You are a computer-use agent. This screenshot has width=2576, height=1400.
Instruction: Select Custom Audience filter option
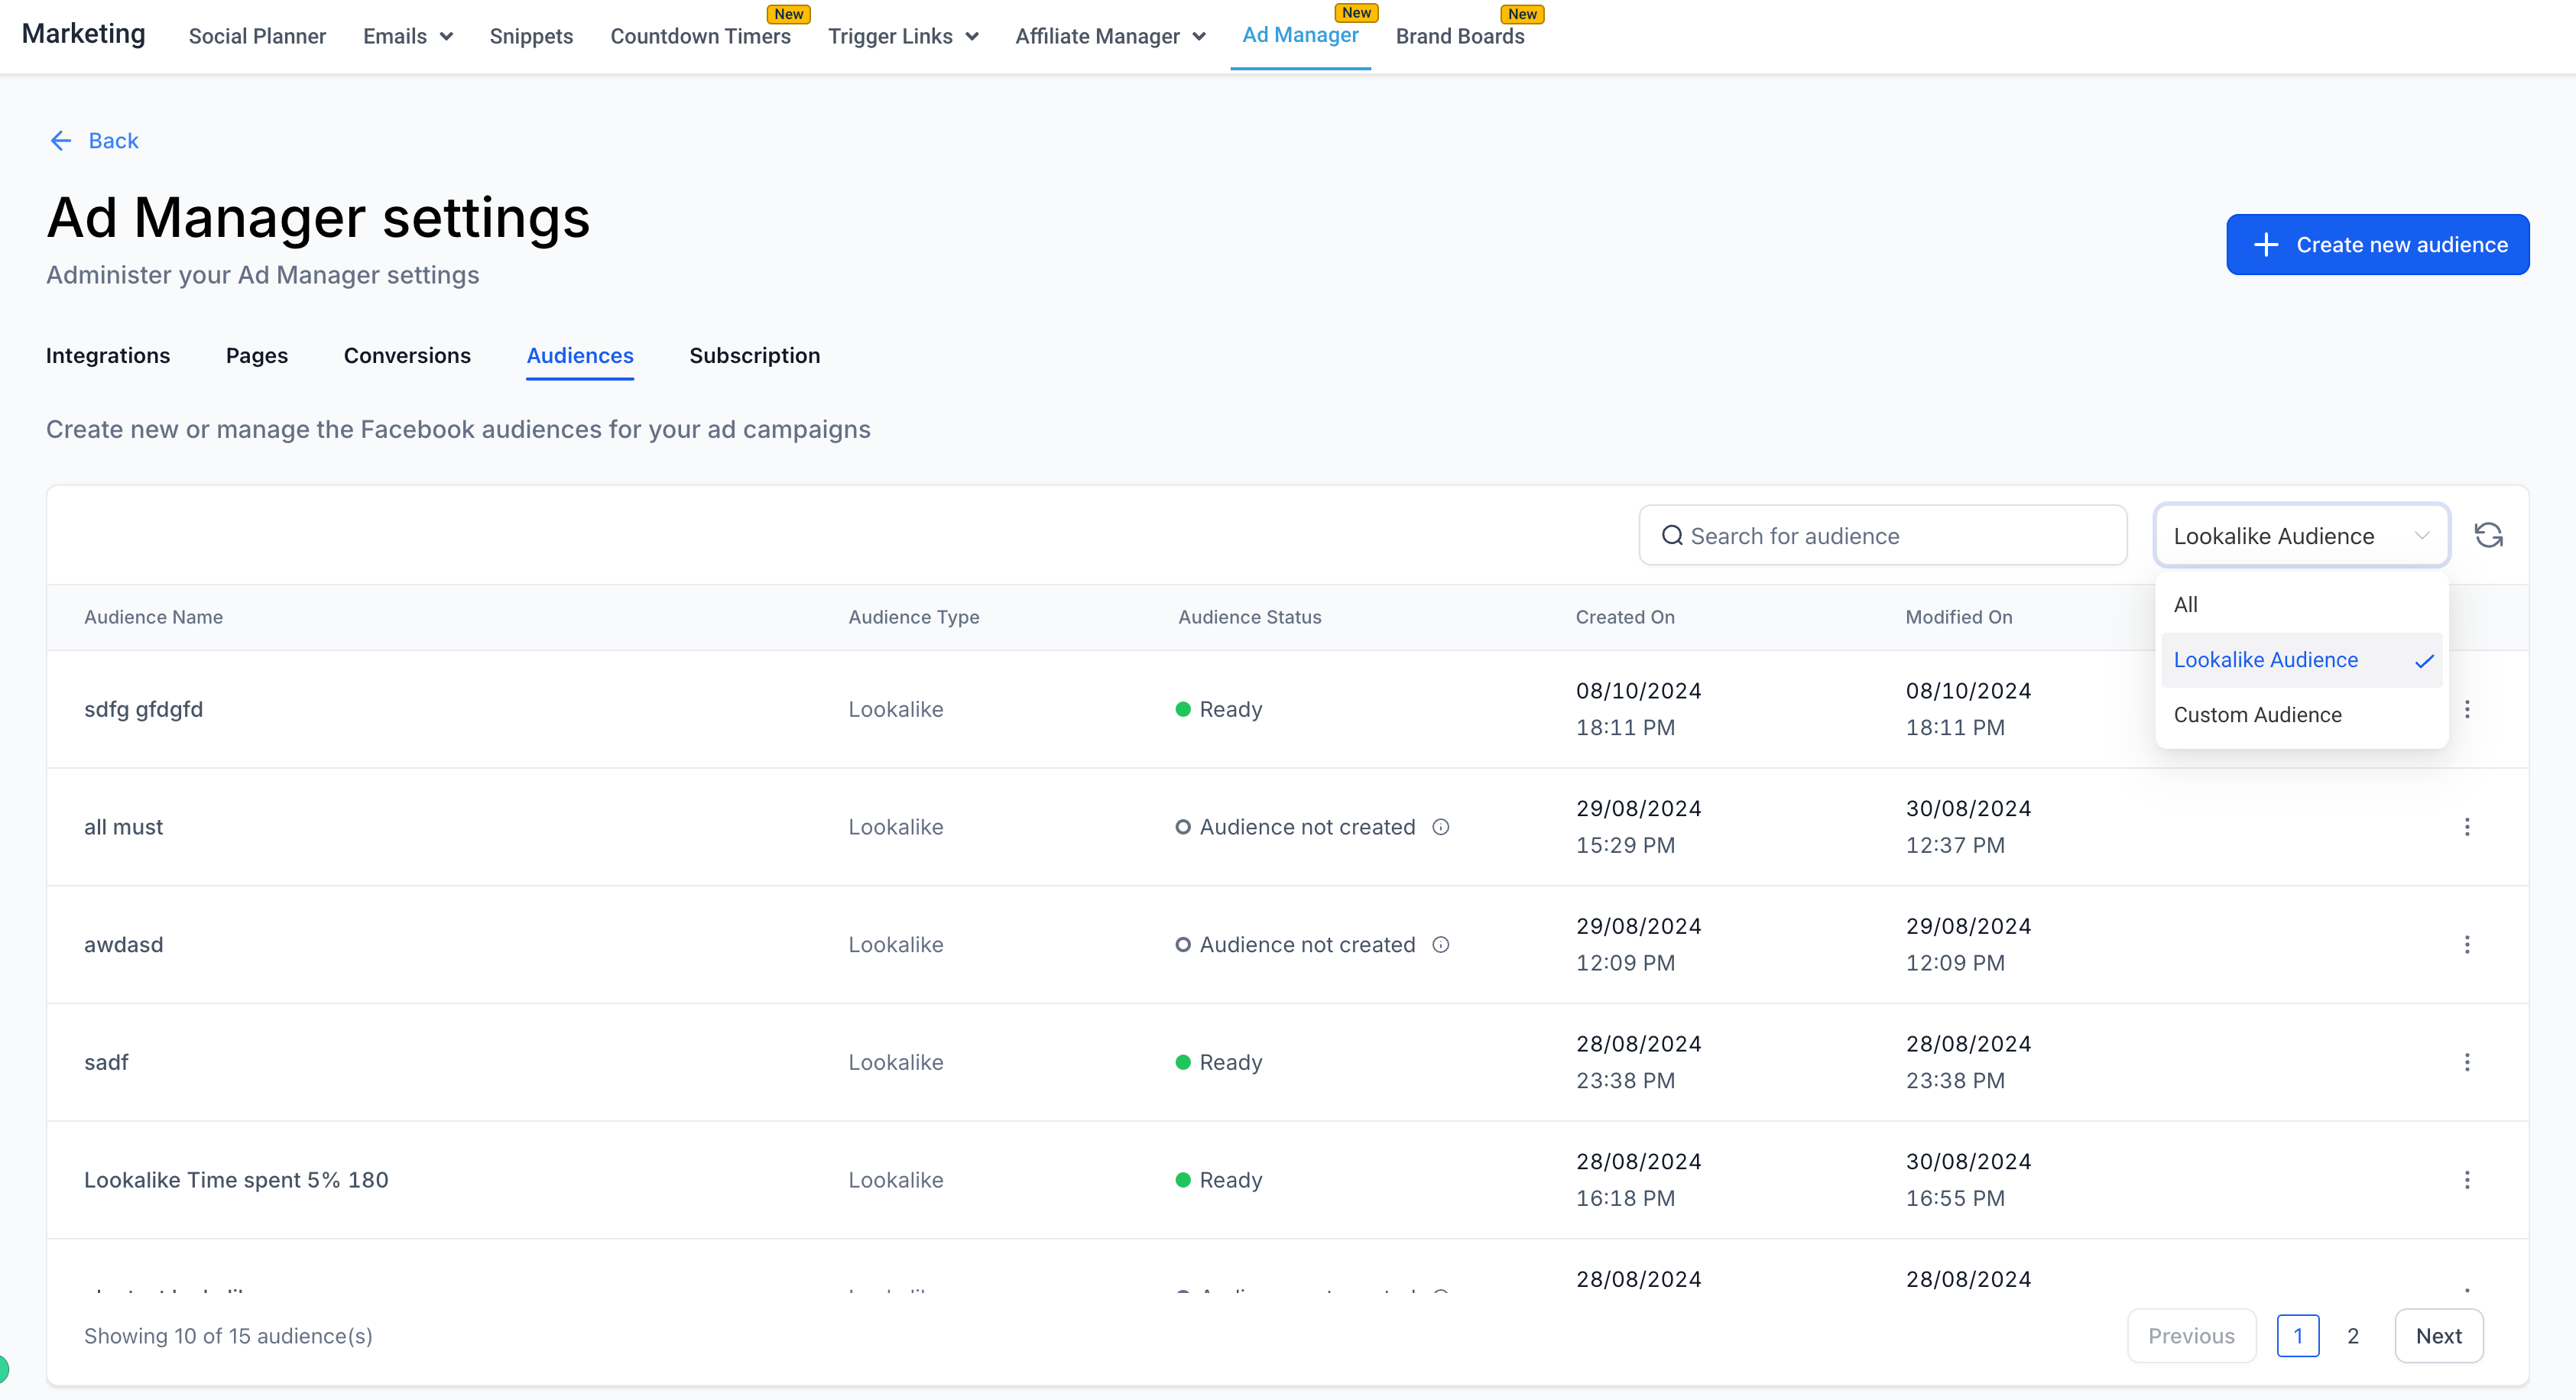point(2302,715)
